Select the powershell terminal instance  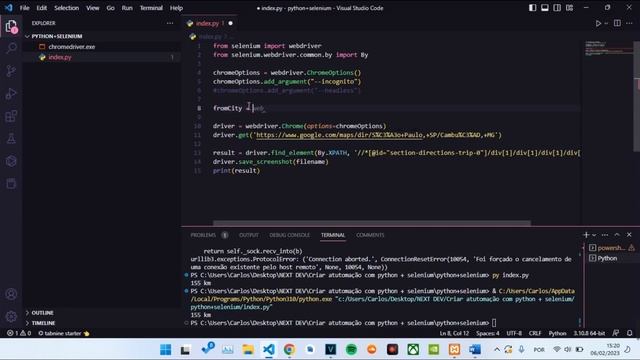point(611,247)
